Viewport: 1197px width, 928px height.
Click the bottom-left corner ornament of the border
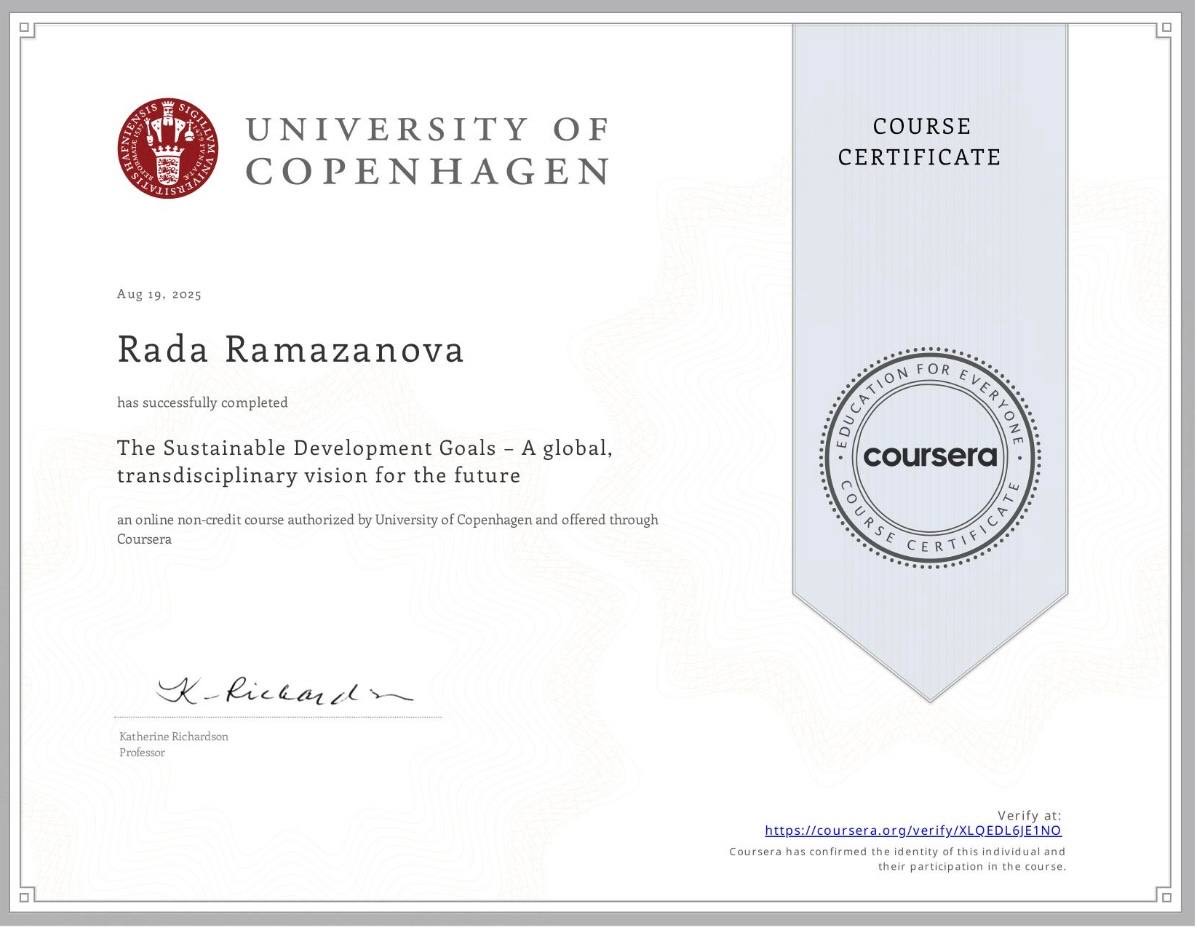click(x=27, y=895)
